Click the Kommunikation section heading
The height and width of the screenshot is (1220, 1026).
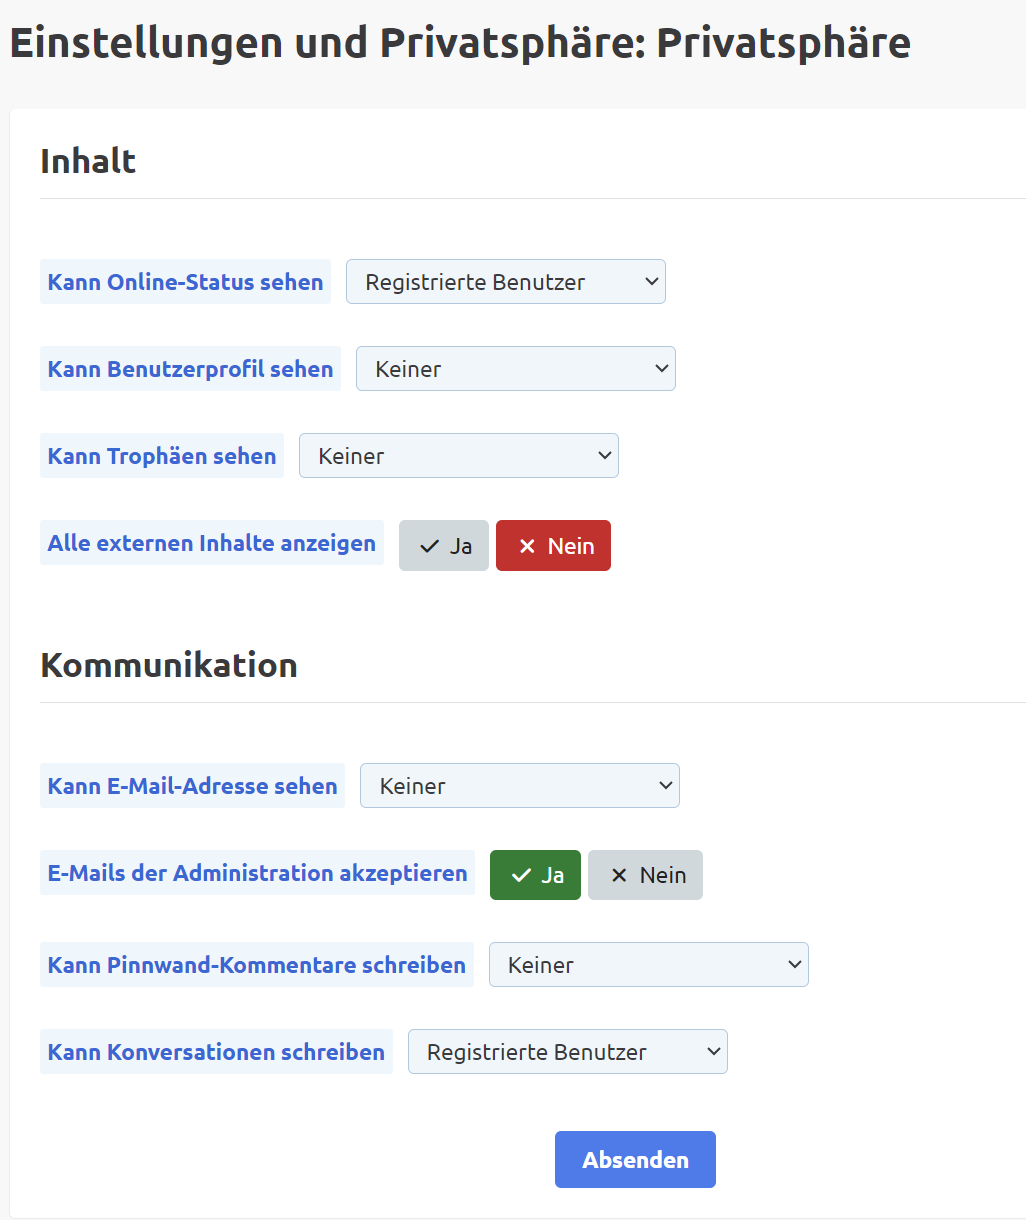(x=169, y=665)
